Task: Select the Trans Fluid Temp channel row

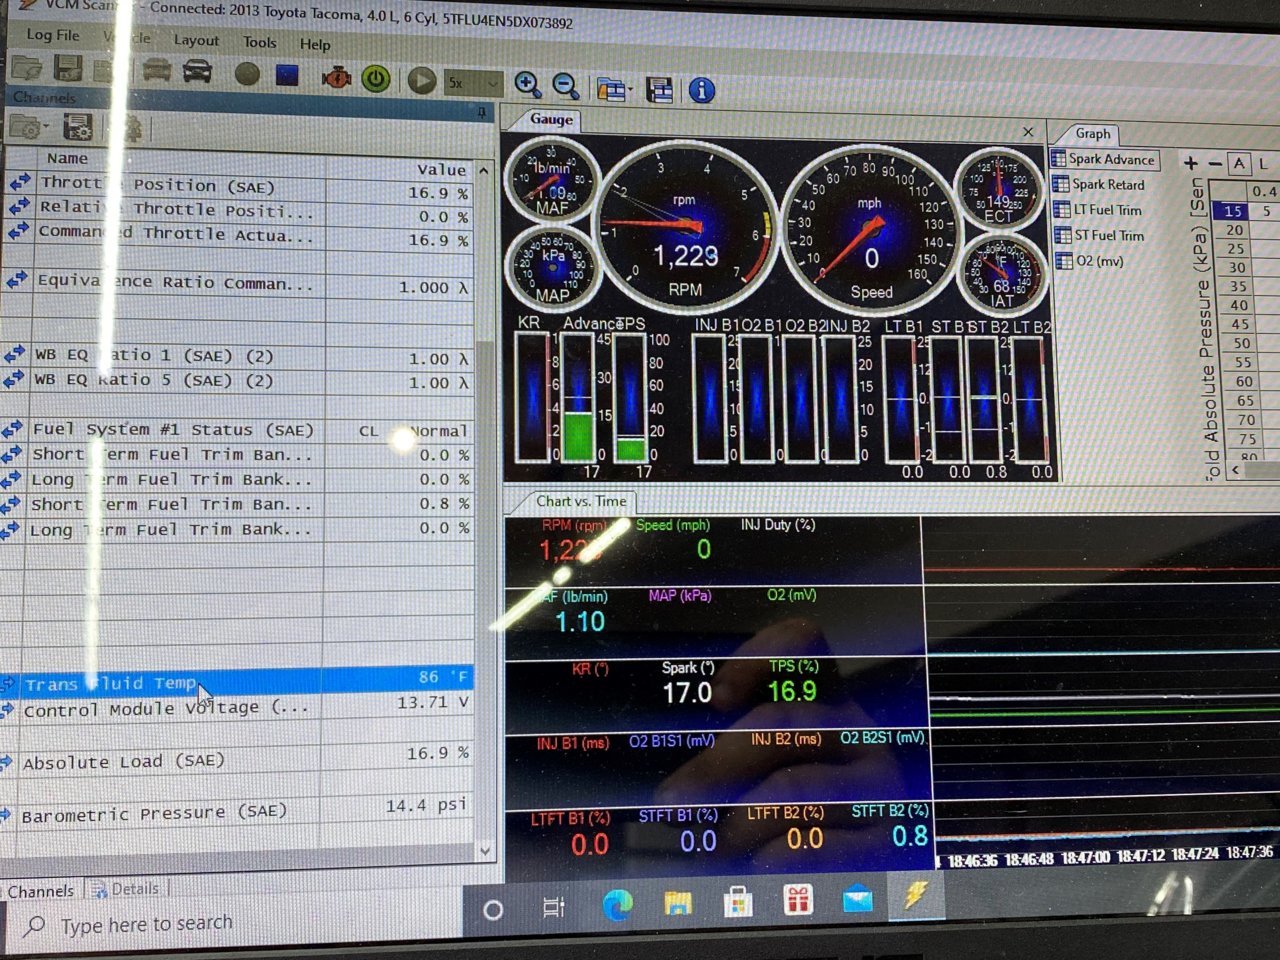Action: (x=236, y=682)
